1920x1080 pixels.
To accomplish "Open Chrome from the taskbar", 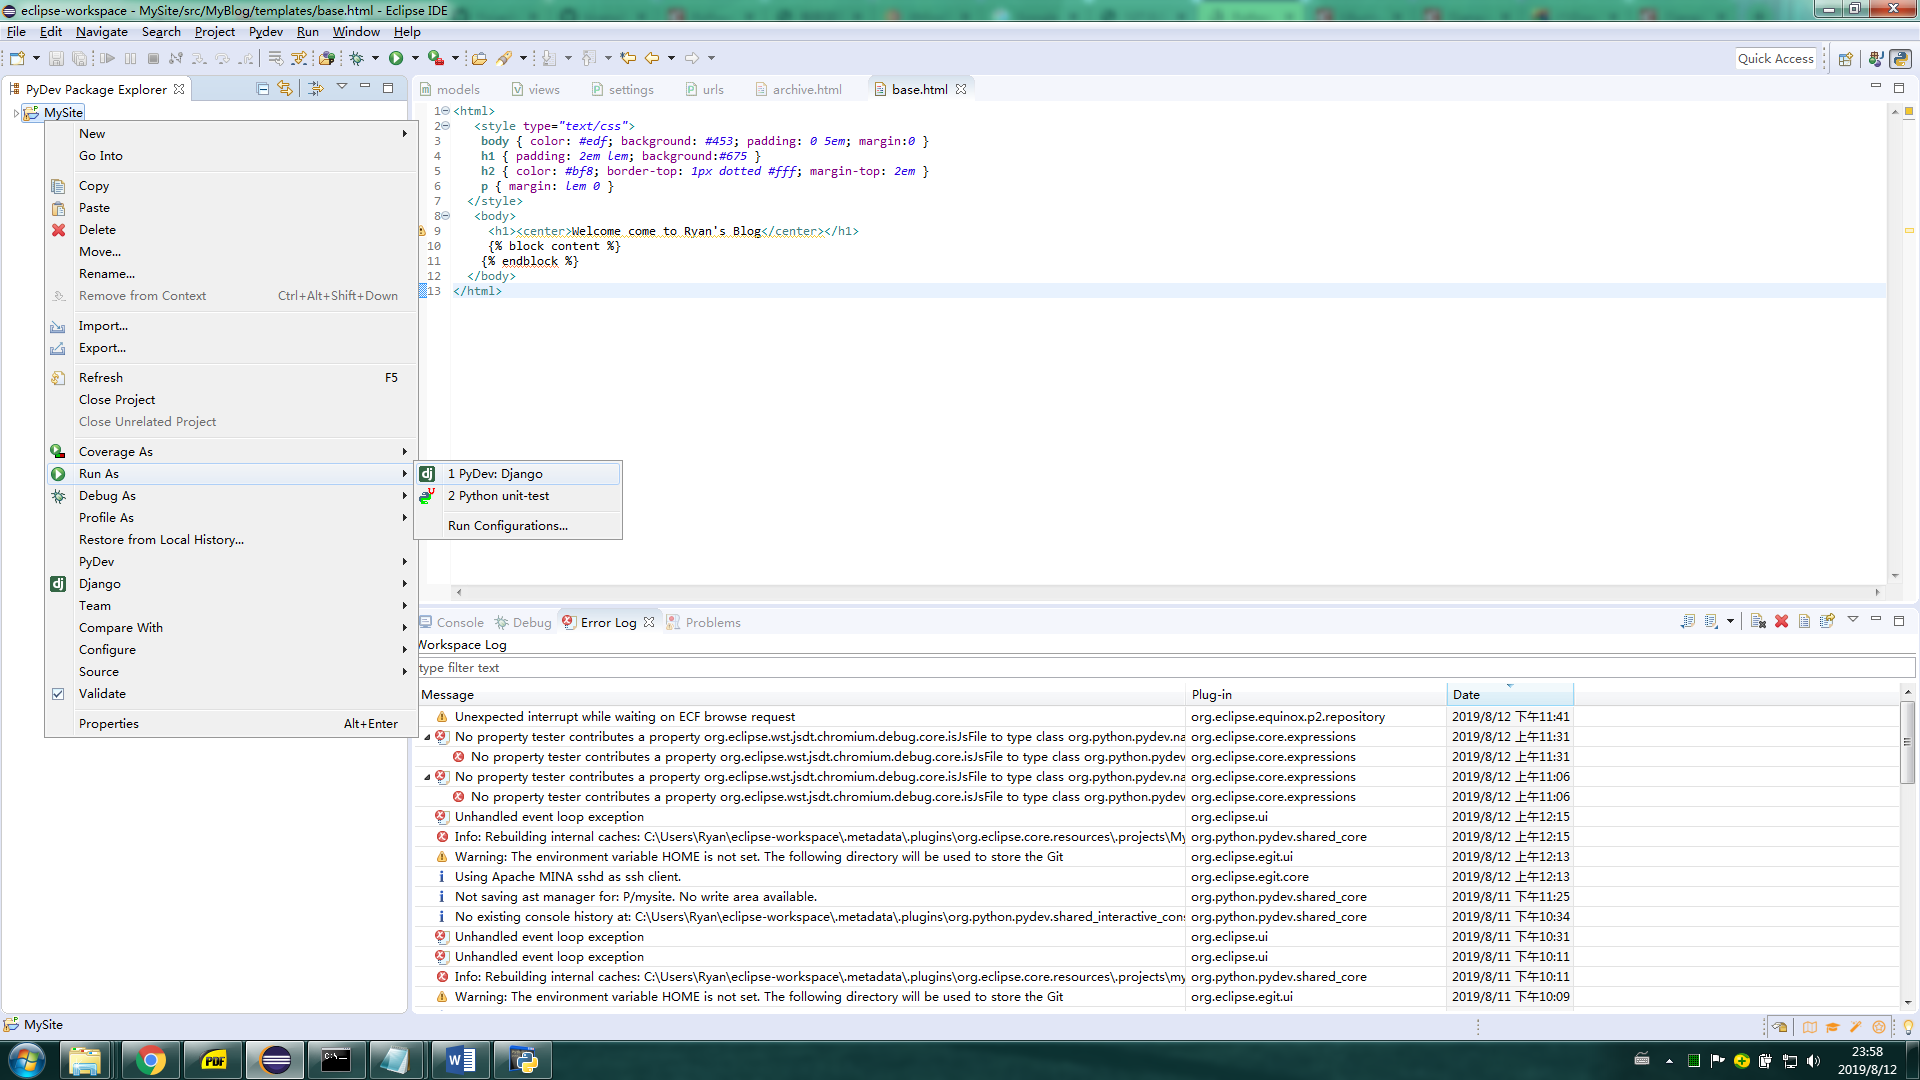I will tap(150, 1060).
